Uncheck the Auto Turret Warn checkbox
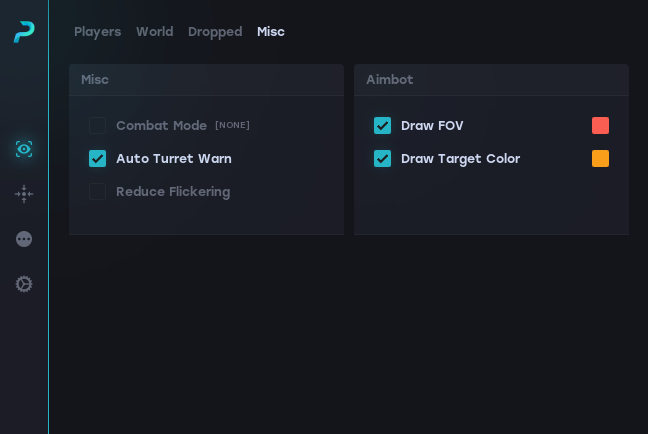Image resolution: width=648 pixels, height=434 pixels. tap(98, 158)
